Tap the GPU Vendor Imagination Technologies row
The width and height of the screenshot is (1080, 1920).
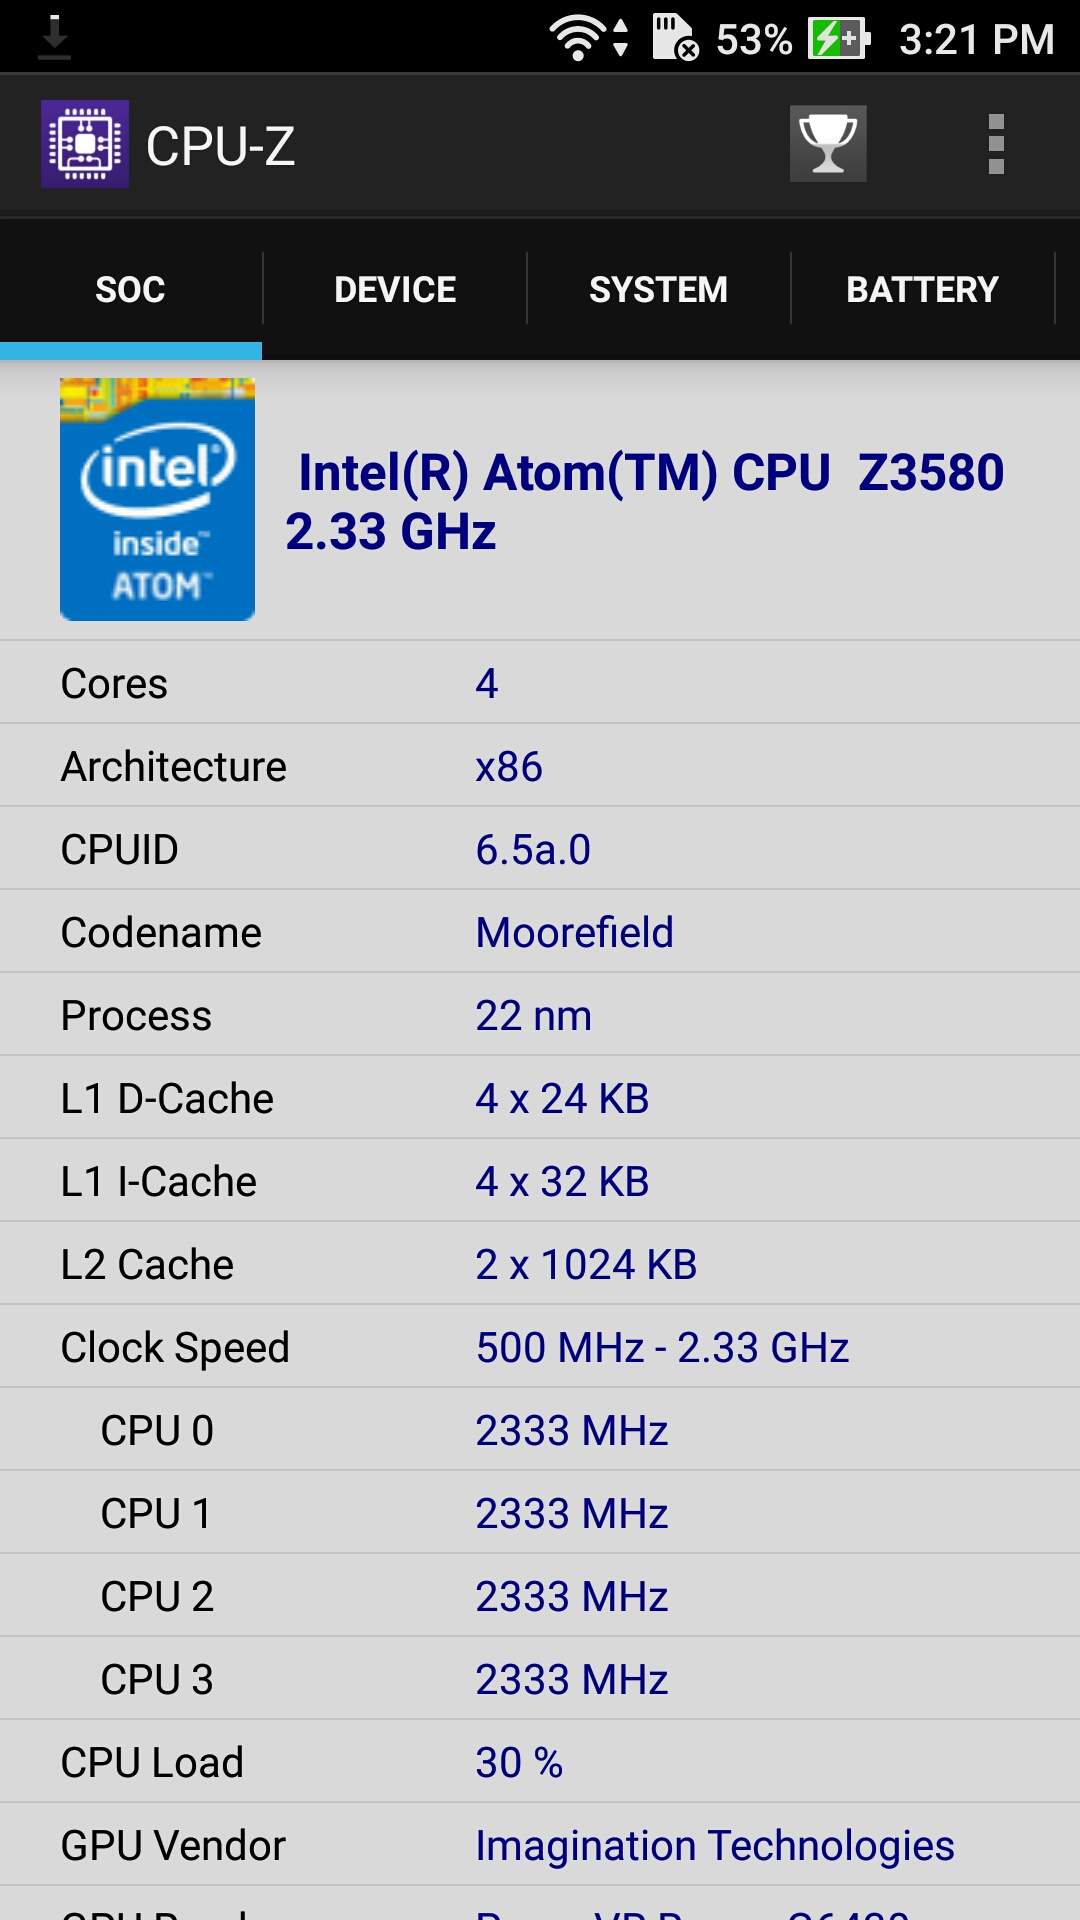tap(540, 1845)
